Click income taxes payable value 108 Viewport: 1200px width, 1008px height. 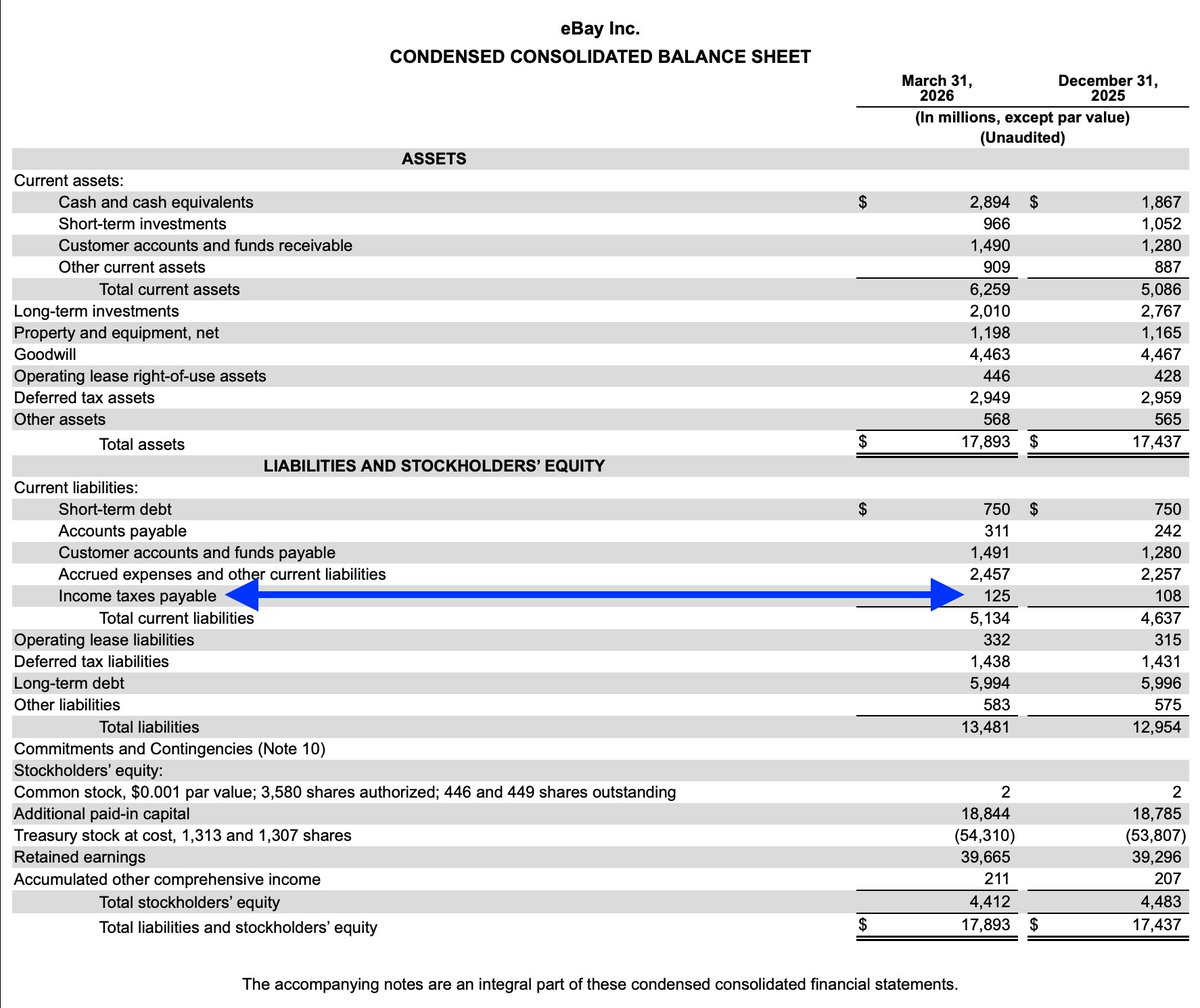[x=1167, y=596]
